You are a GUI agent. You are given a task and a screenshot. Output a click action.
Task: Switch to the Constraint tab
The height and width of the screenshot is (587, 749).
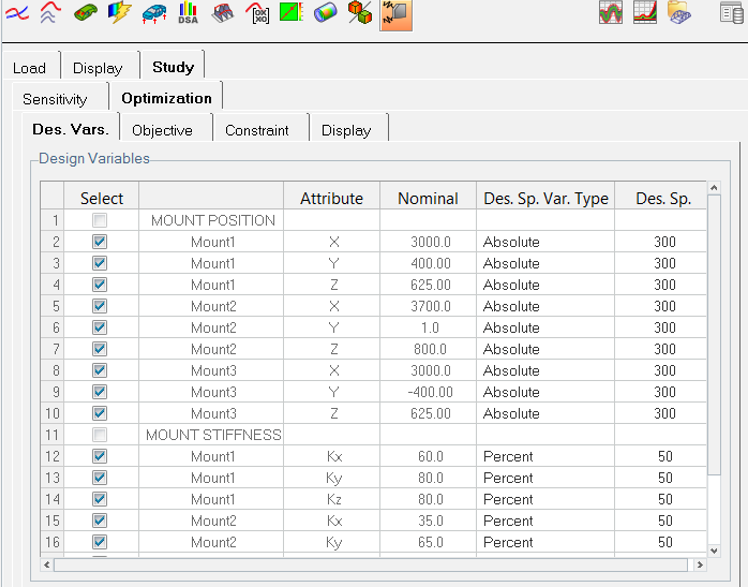point(257,130)
